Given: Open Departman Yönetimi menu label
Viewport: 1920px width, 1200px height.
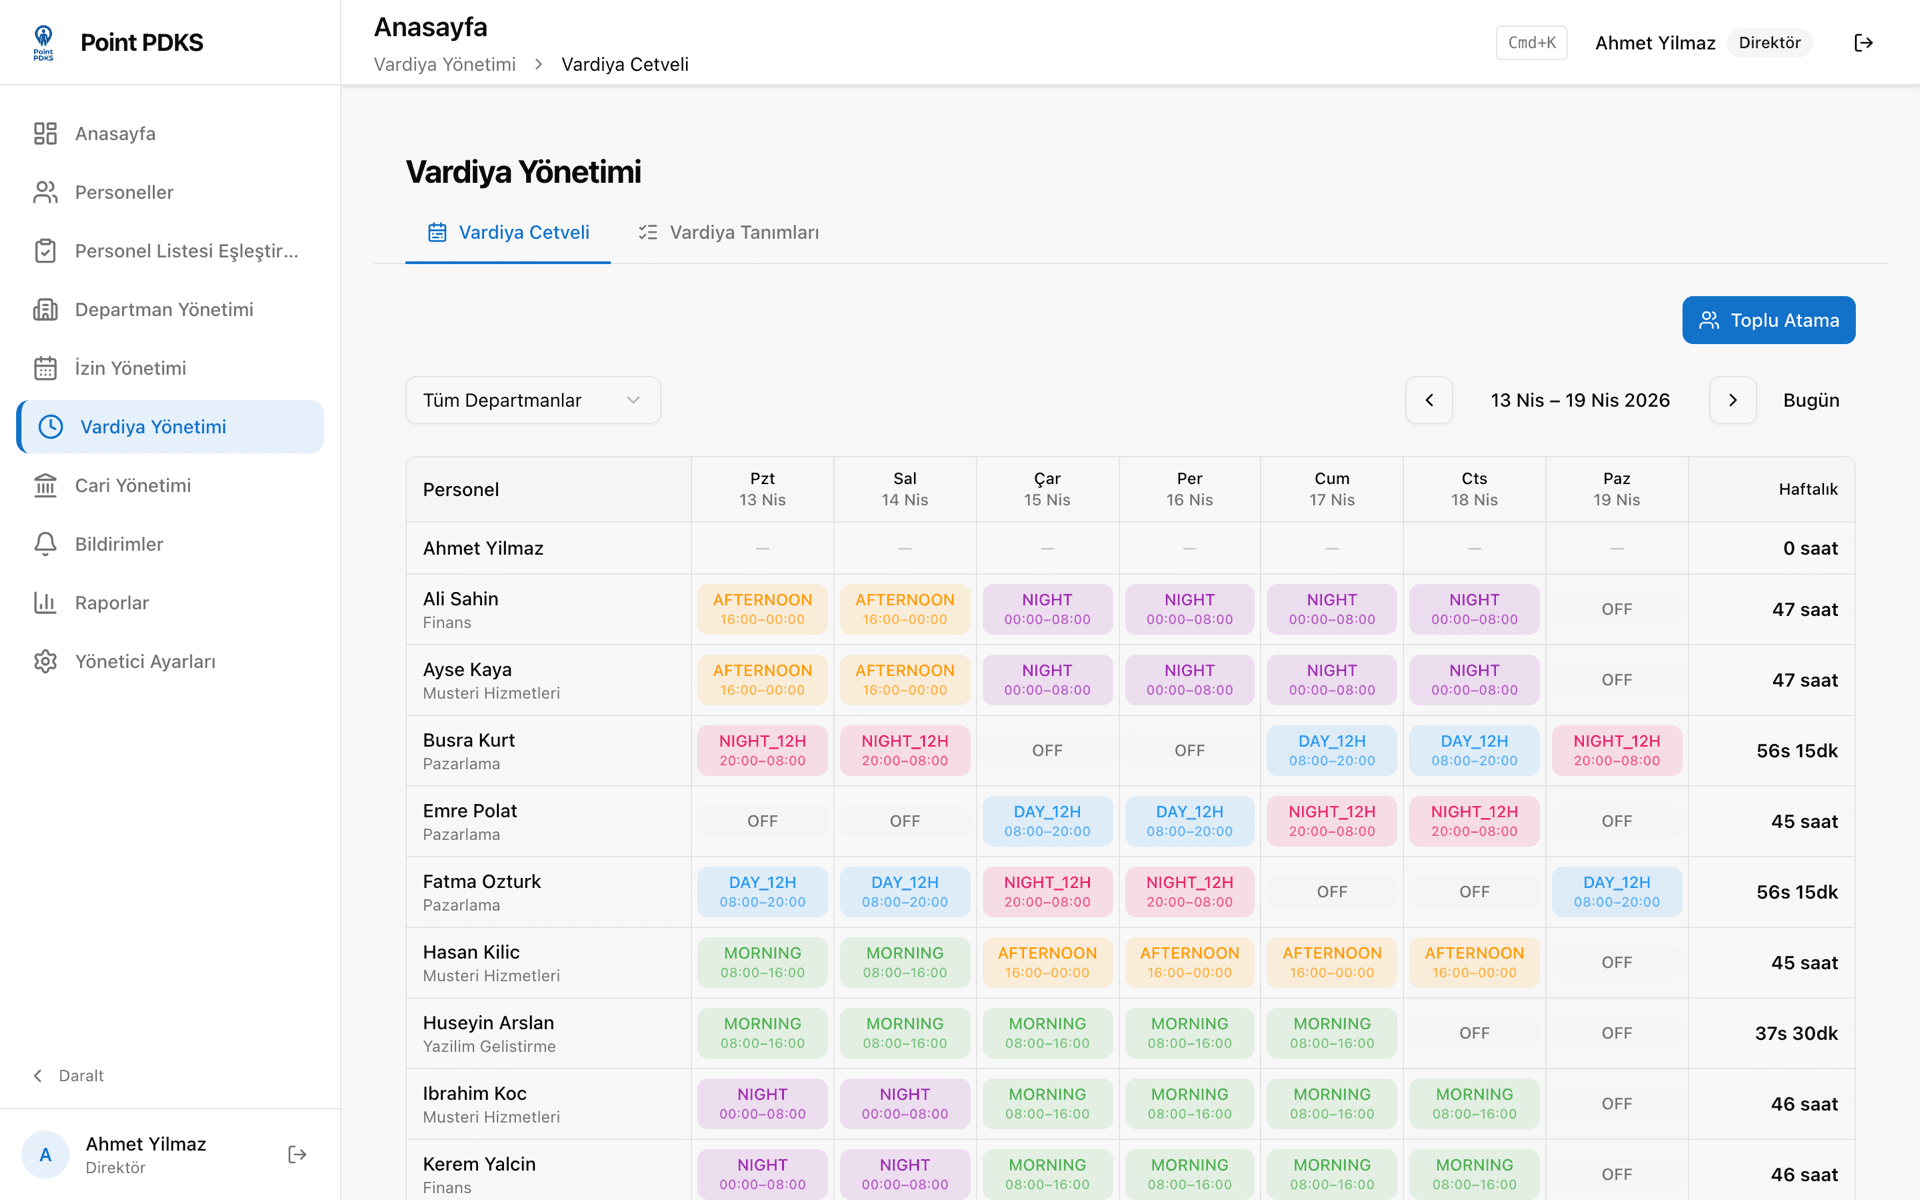Looking at the screenshot, I should (x=164, y=309).
